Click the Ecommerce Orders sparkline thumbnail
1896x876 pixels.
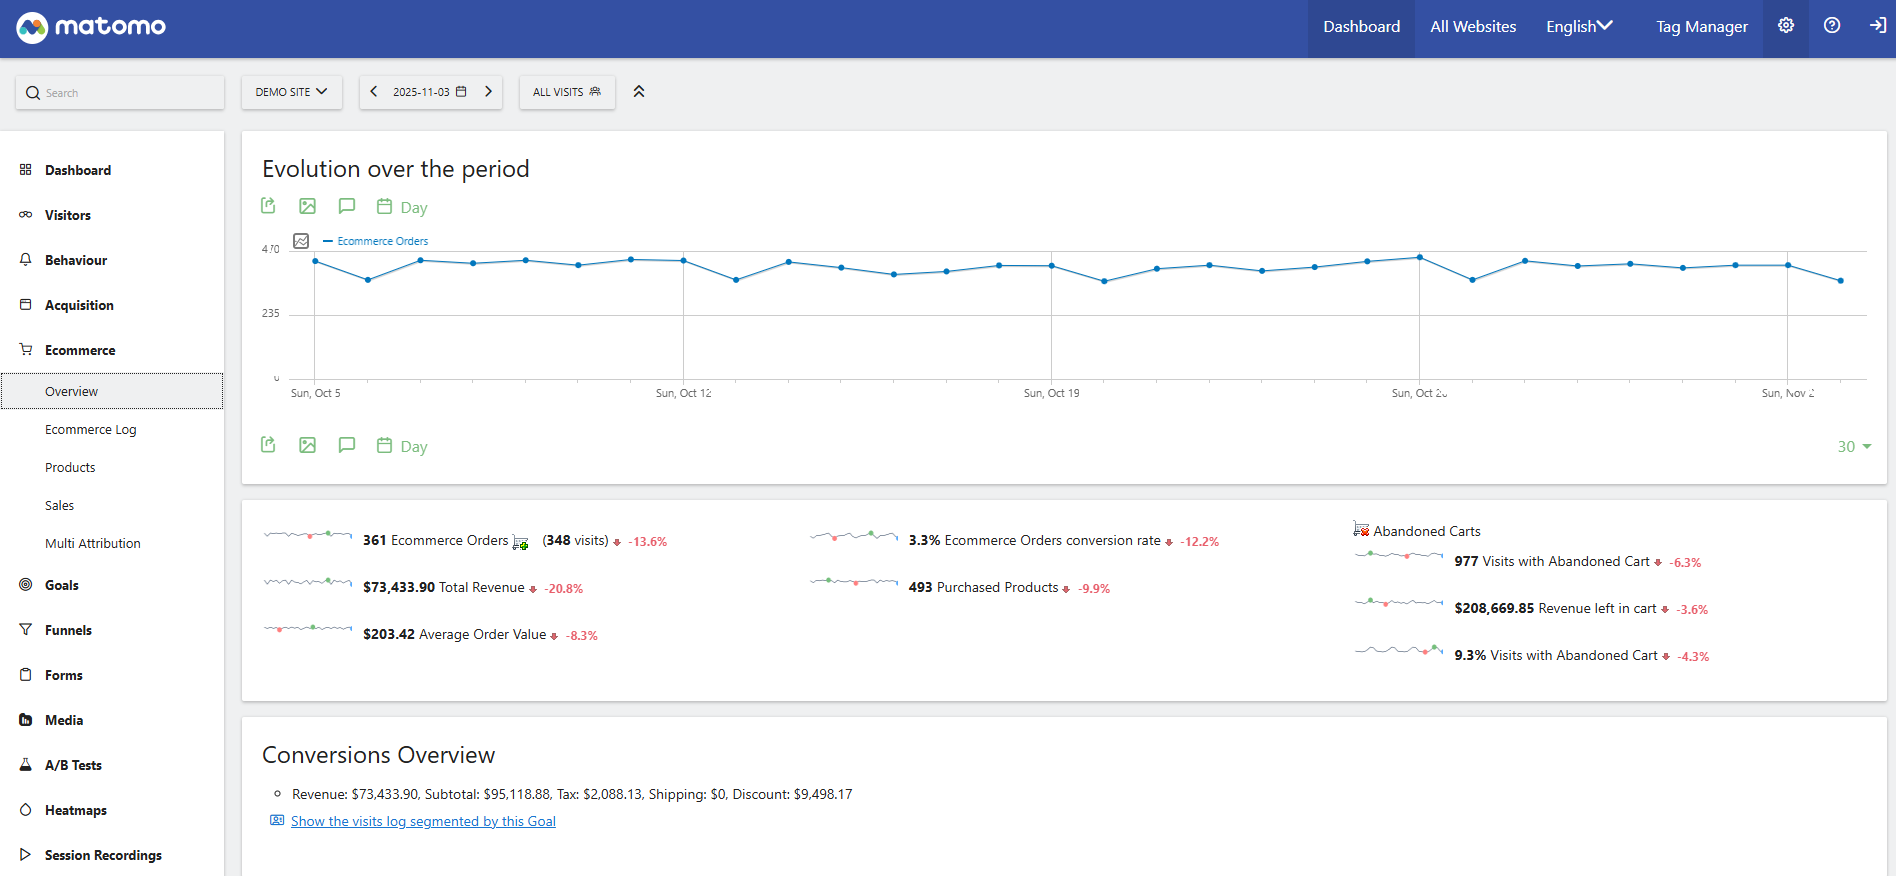coord(308,536)
